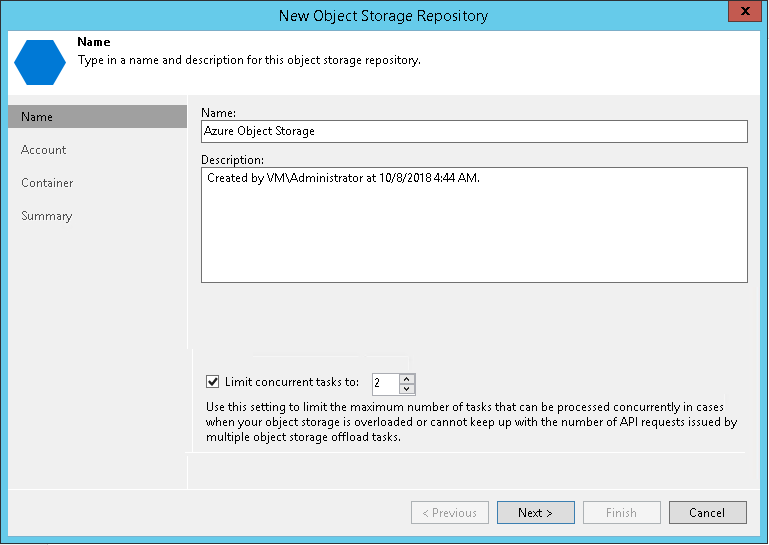Increase concurrent tasks with the up arrow
Viewport: 769px width, 545px height.
[407, 378]
